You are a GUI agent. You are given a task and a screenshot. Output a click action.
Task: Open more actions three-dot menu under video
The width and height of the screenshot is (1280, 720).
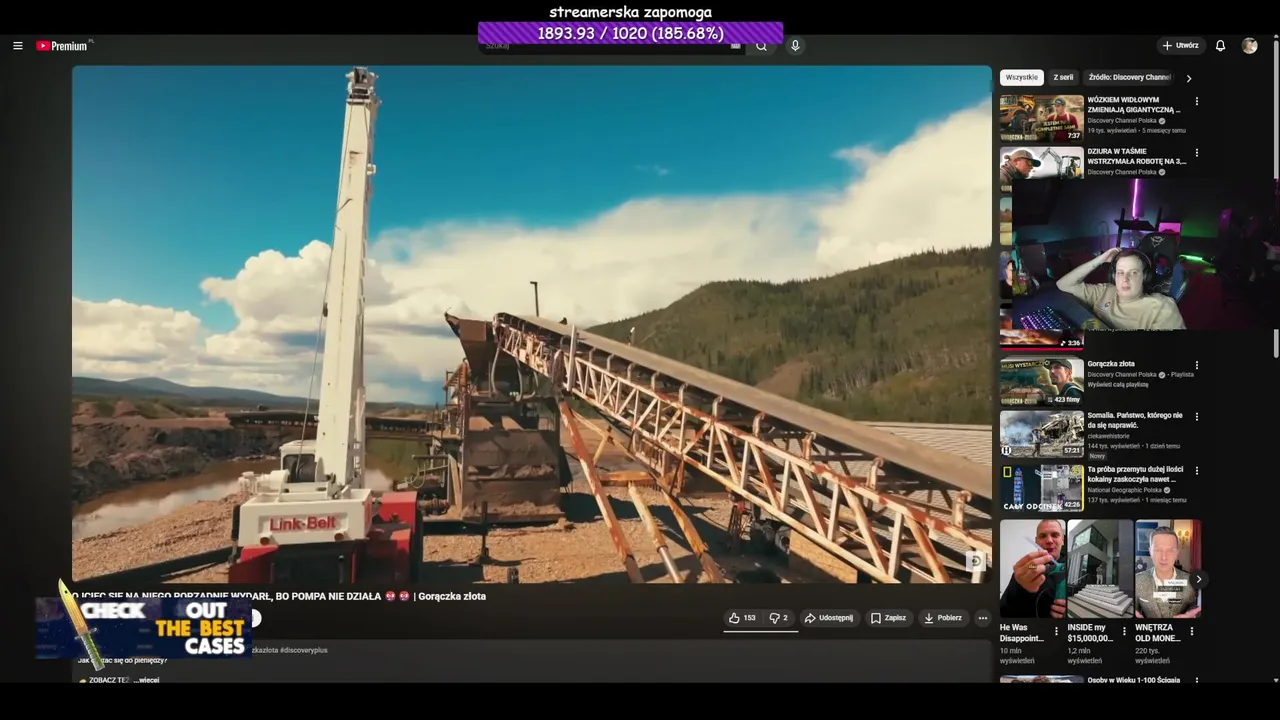pos(982,618)
